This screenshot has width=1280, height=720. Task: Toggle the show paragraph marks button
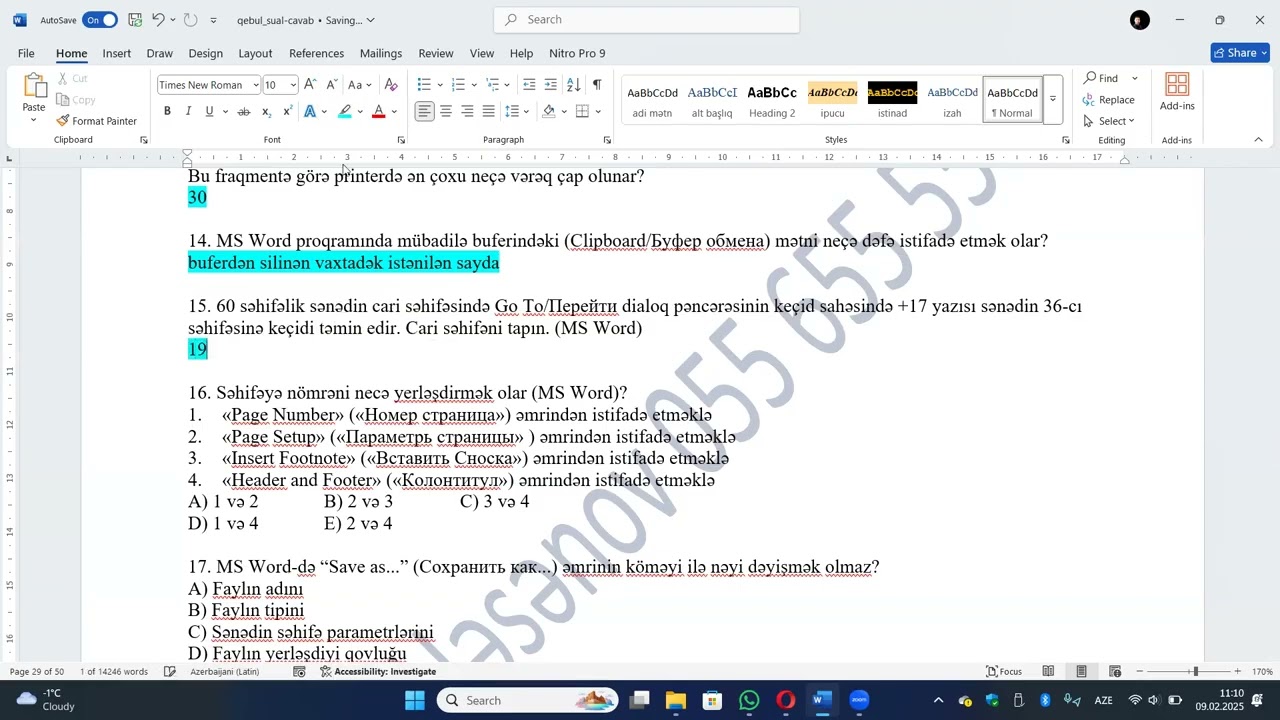[597, 85]
